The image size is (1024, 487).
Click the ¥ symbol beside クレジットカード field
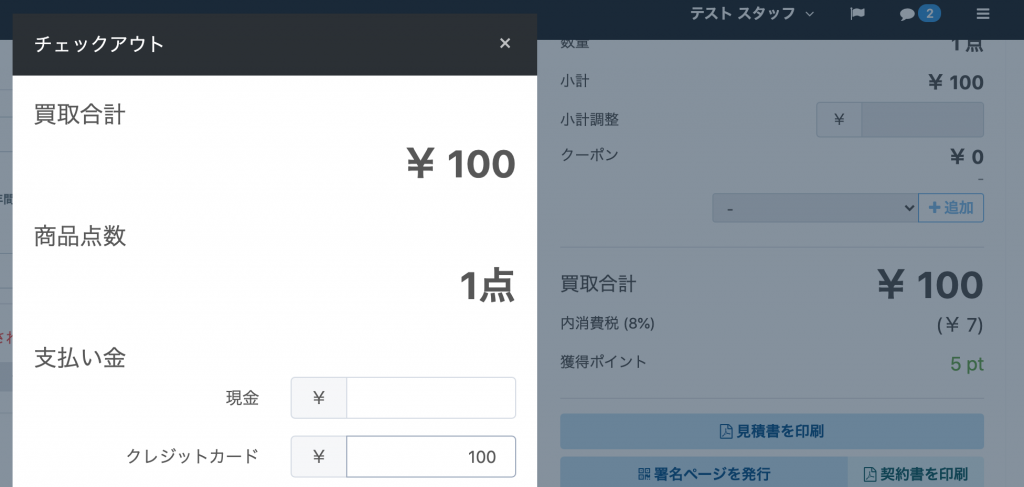click(319, 457)
